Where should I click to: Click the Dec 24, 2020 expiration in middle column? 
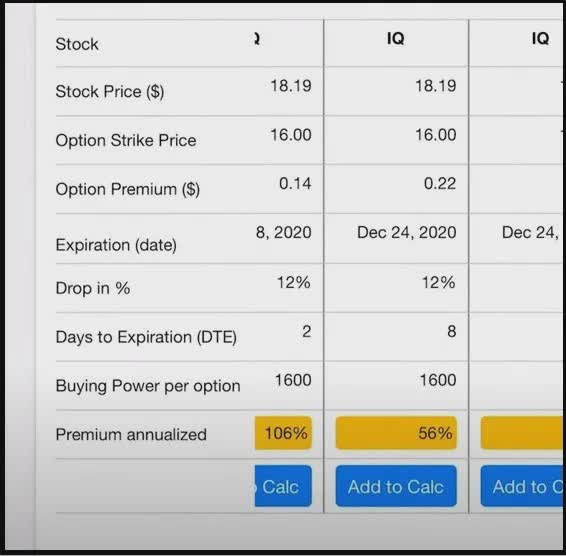[x=406, y=232]
